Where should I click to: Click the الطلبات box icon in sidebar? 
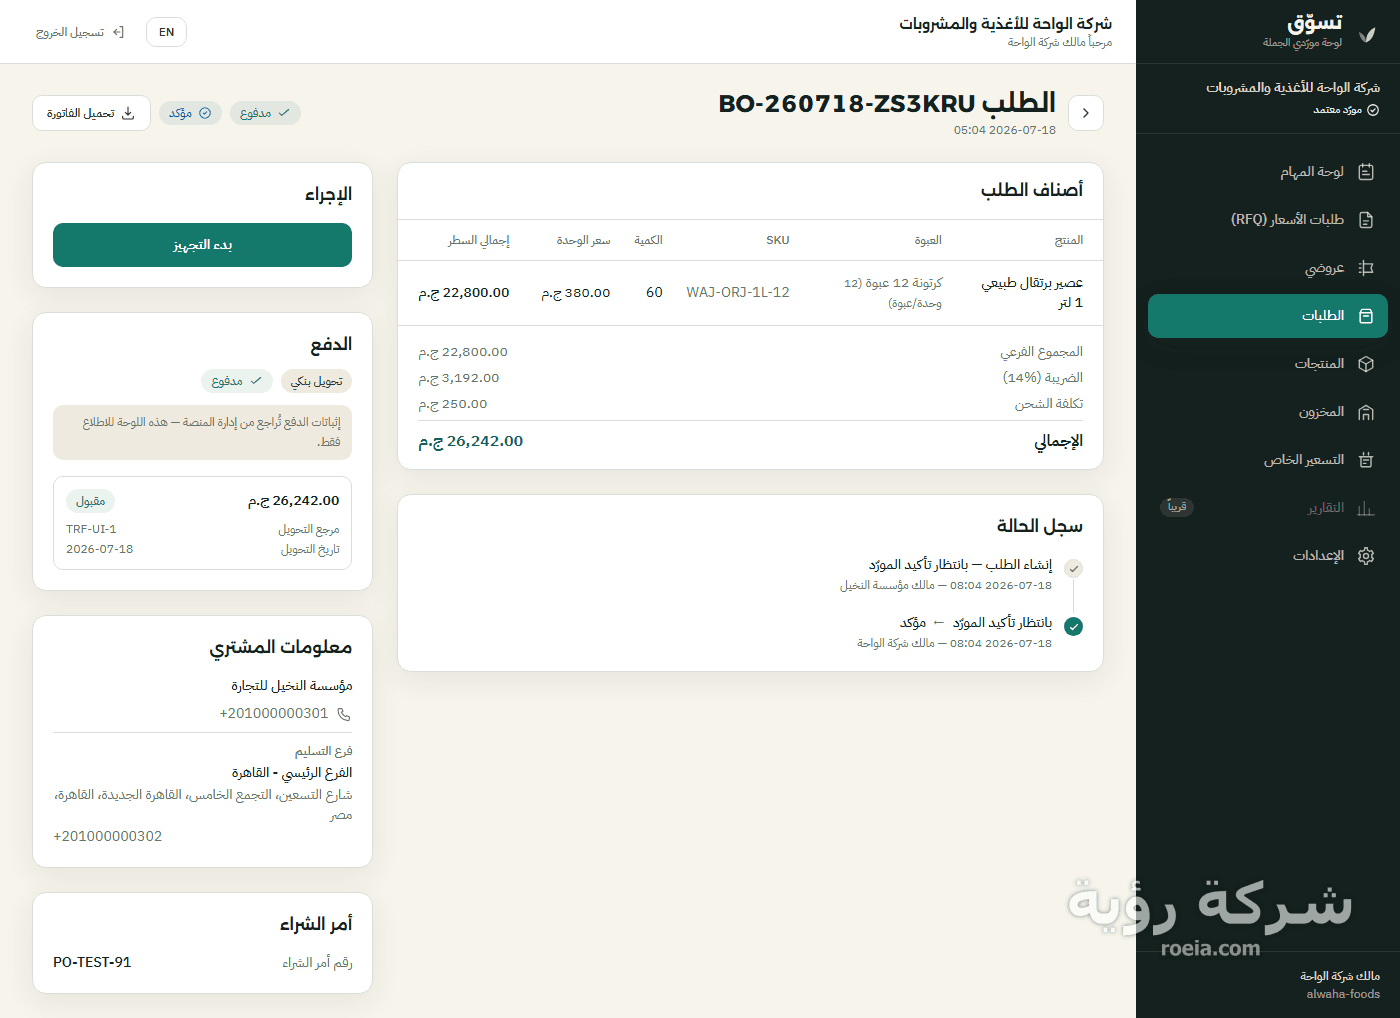(x=1366, y=316)
